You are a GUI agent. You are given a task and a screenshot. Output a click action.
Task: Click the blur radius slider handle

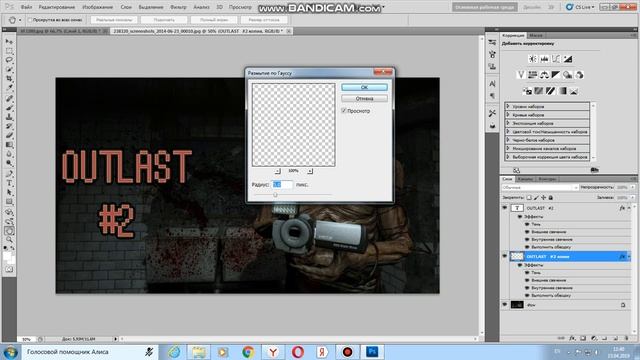(x=275, y=195)
